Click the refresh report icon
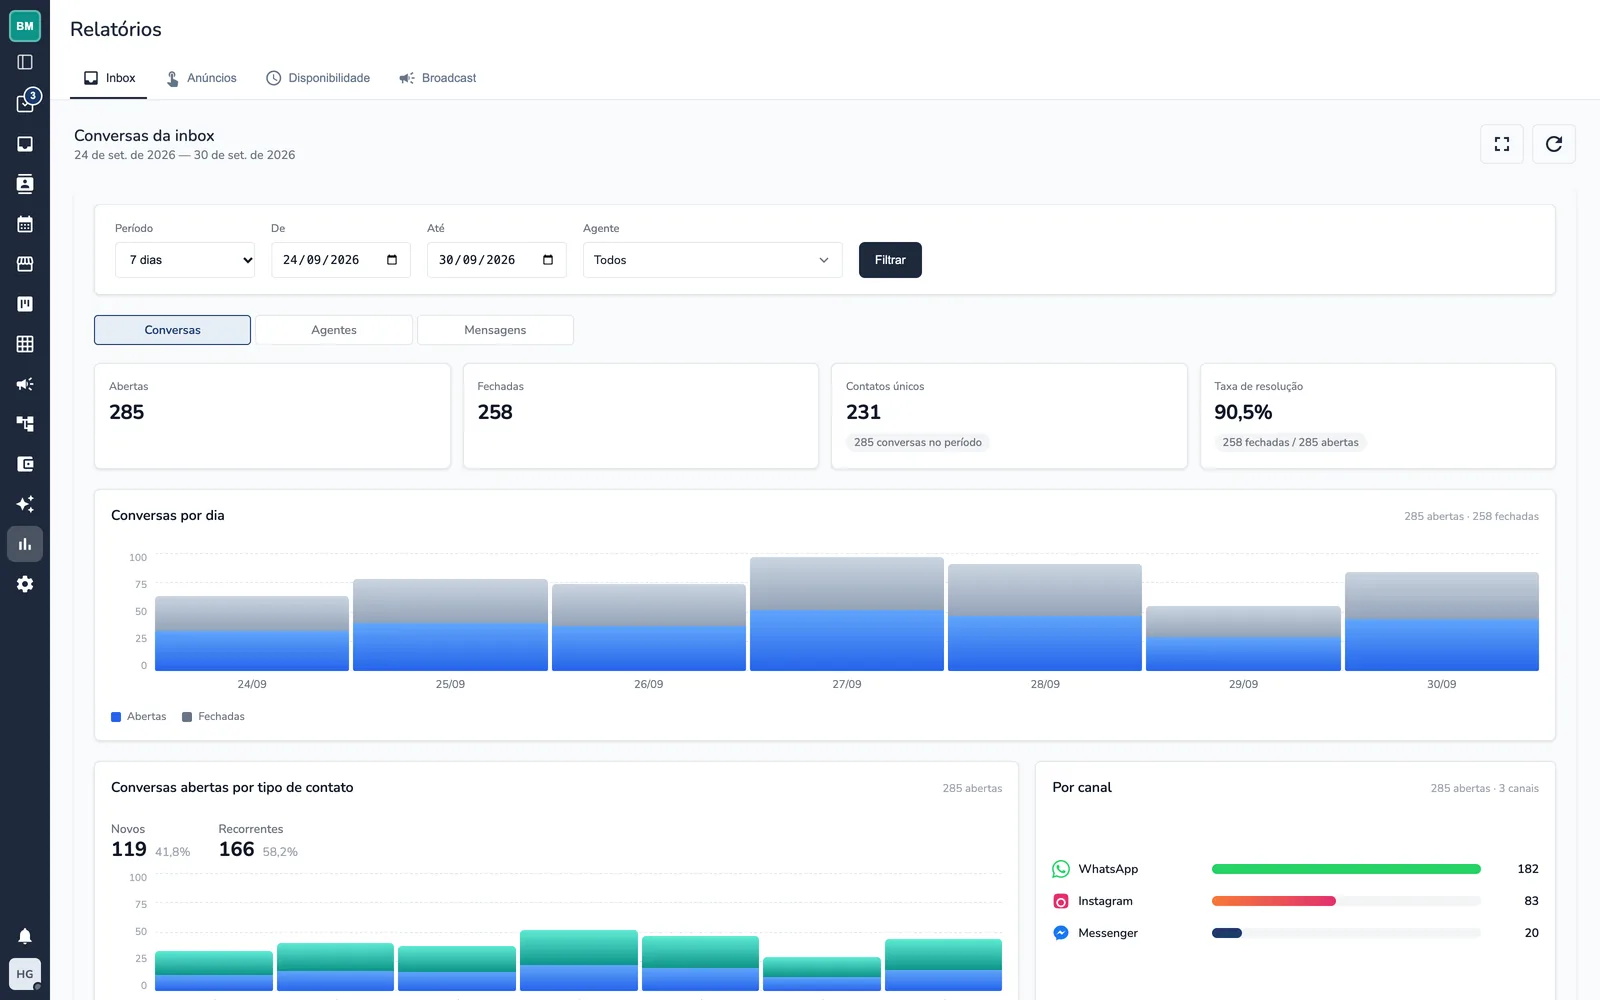 1554,144
